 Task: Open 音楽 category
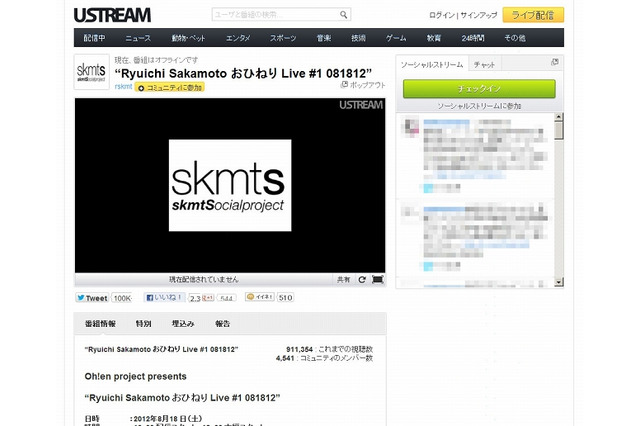click(x=324, y=38)
